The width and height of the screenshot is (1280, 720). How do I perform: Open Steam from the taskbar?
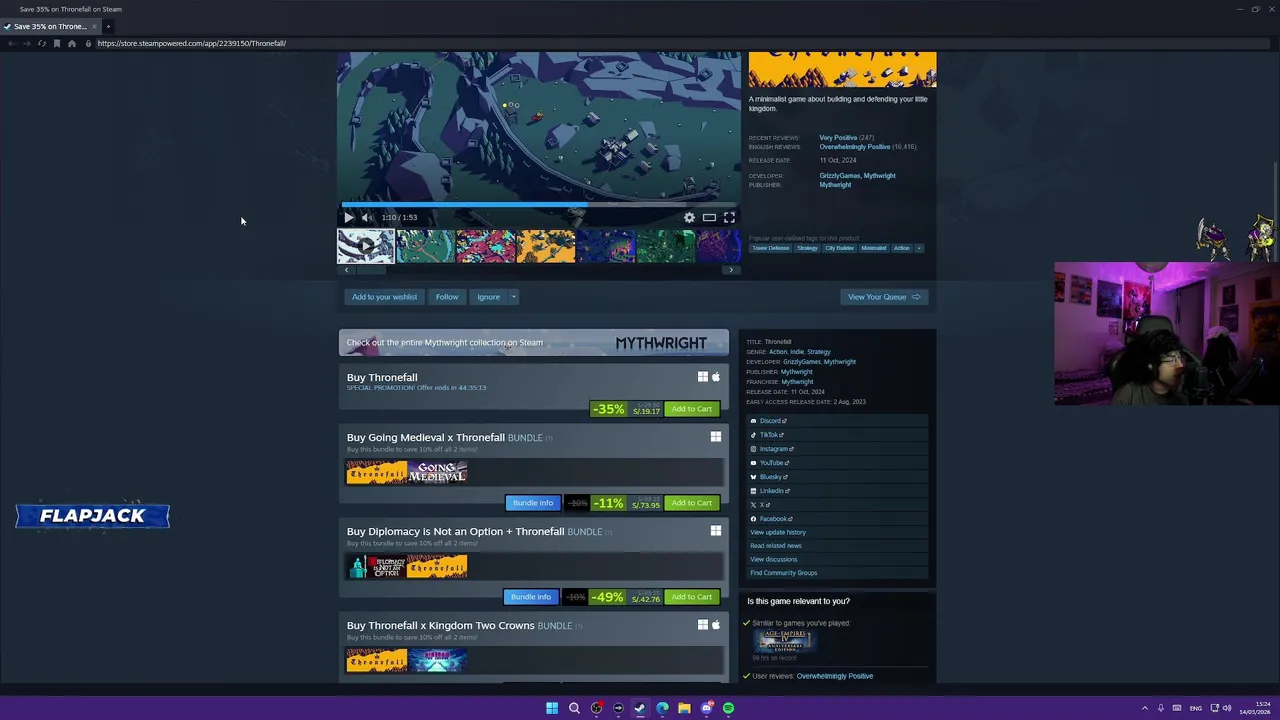[x=640, y=708]
